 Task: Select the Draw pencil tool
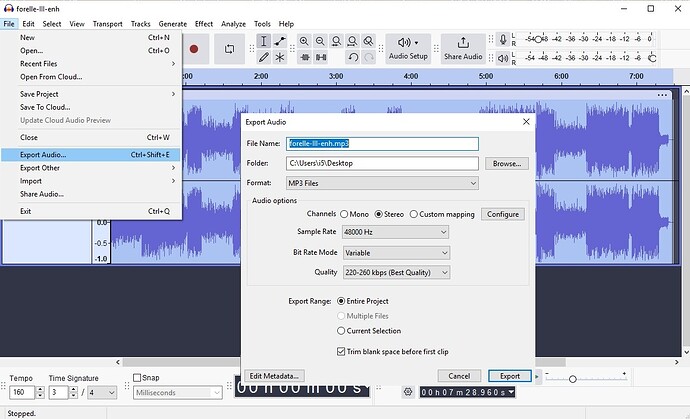[263, 57]
